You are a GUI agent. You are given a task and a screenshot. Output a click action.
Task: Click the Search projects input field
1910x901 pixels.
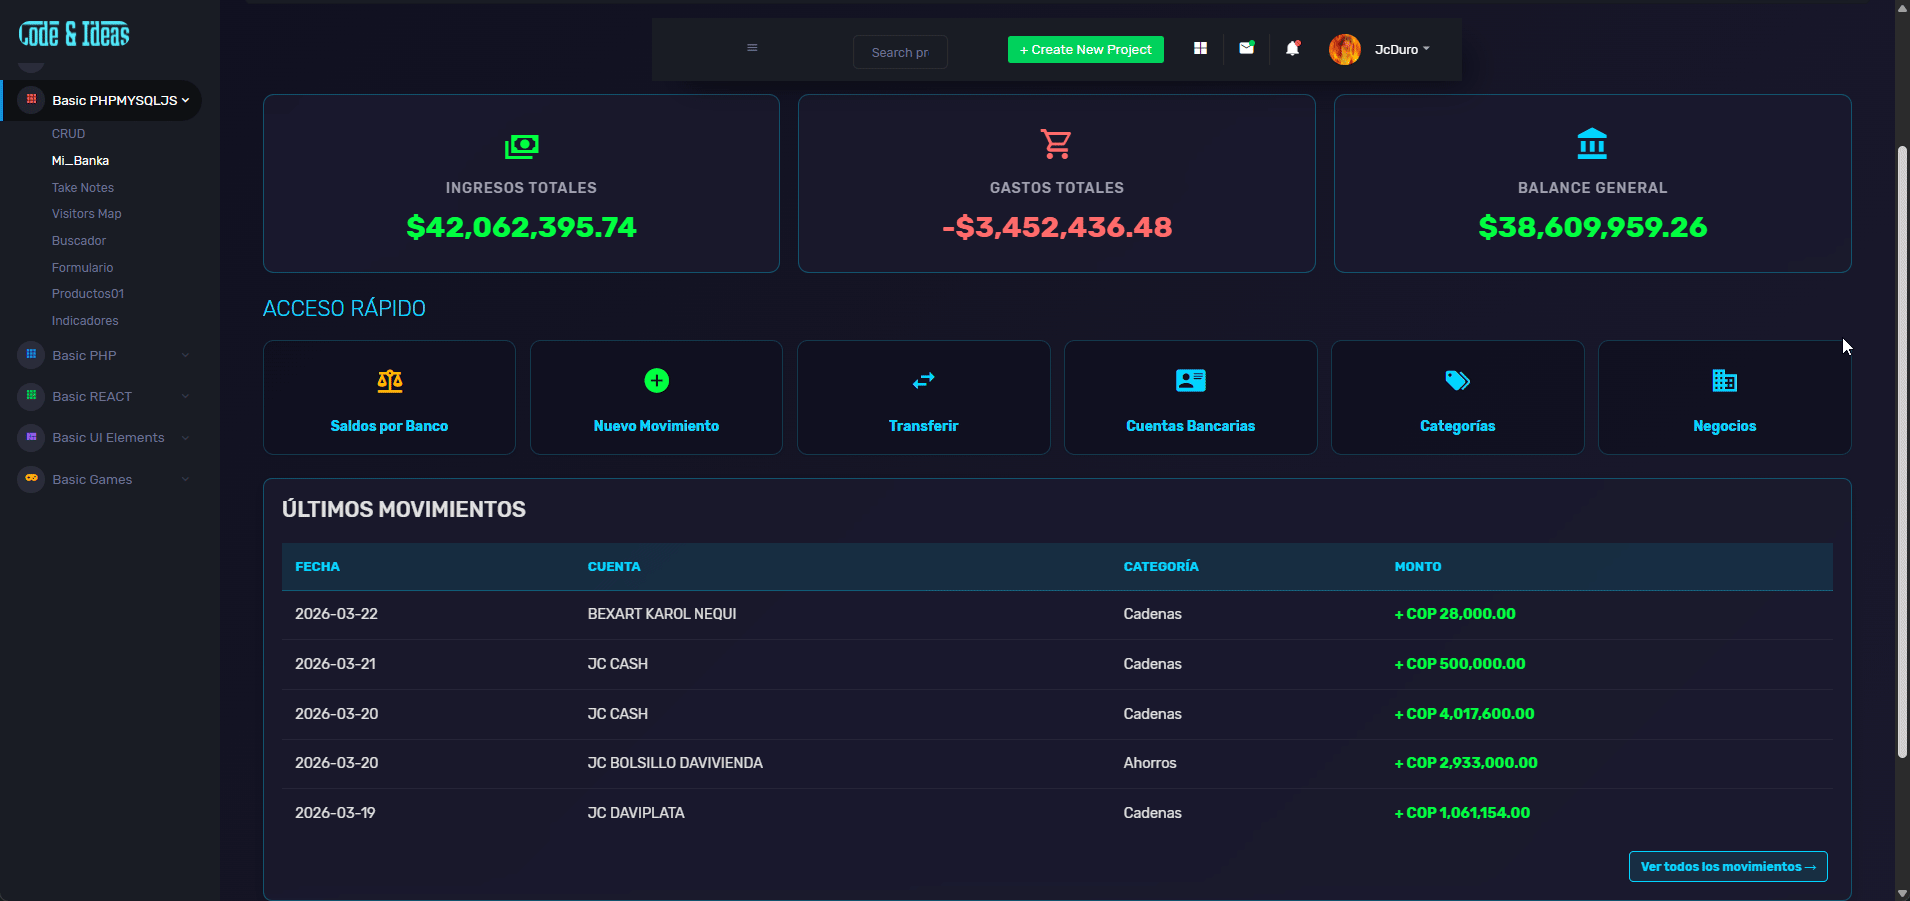[x=899, y=52]
